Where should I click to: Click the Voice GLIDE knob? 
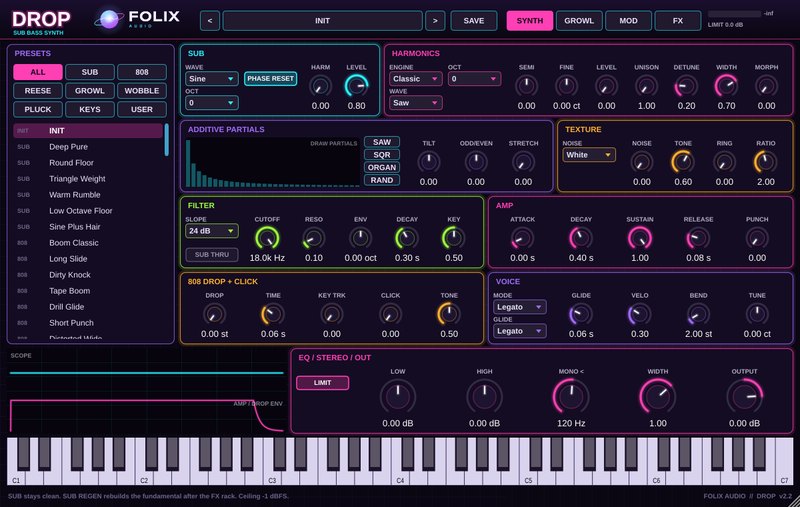(581, 314)
